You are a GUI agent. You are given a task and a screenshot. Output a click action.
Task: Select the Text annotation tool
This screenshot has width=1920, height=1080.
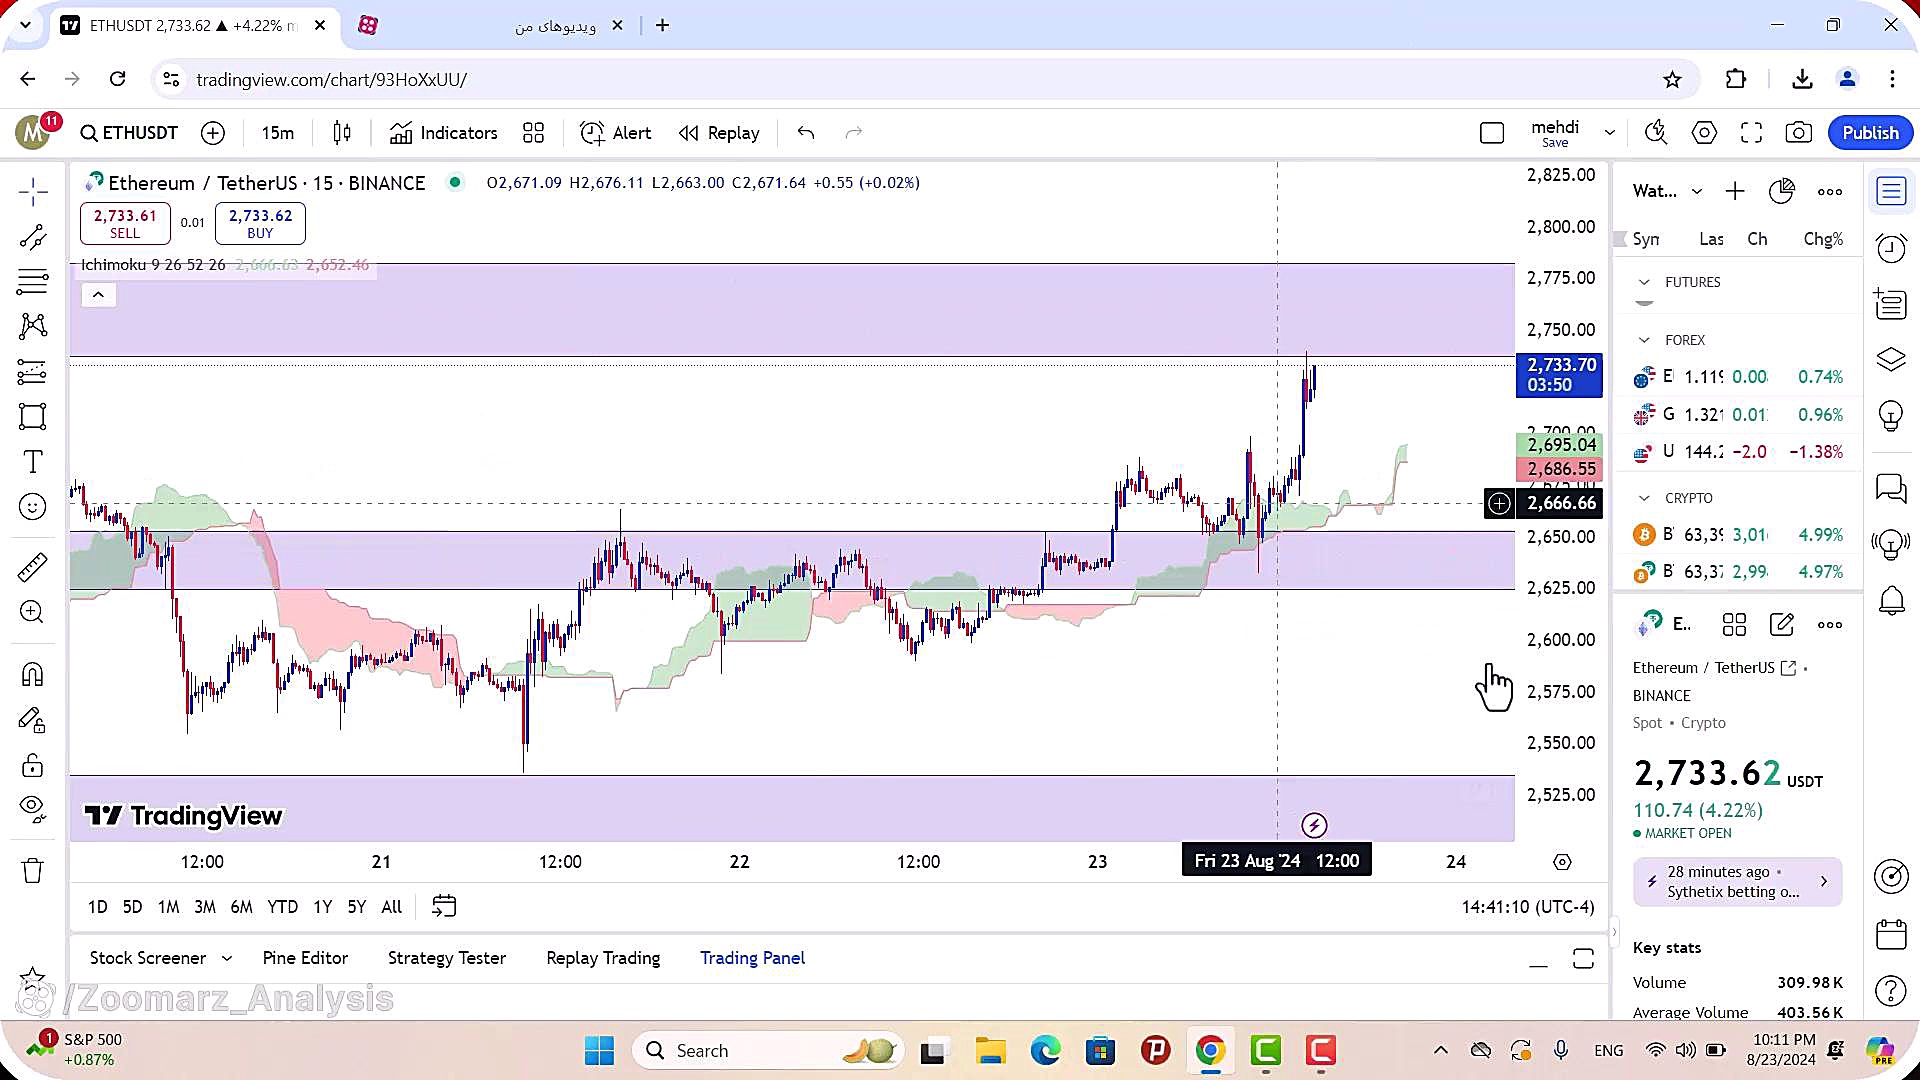[32, 462]
